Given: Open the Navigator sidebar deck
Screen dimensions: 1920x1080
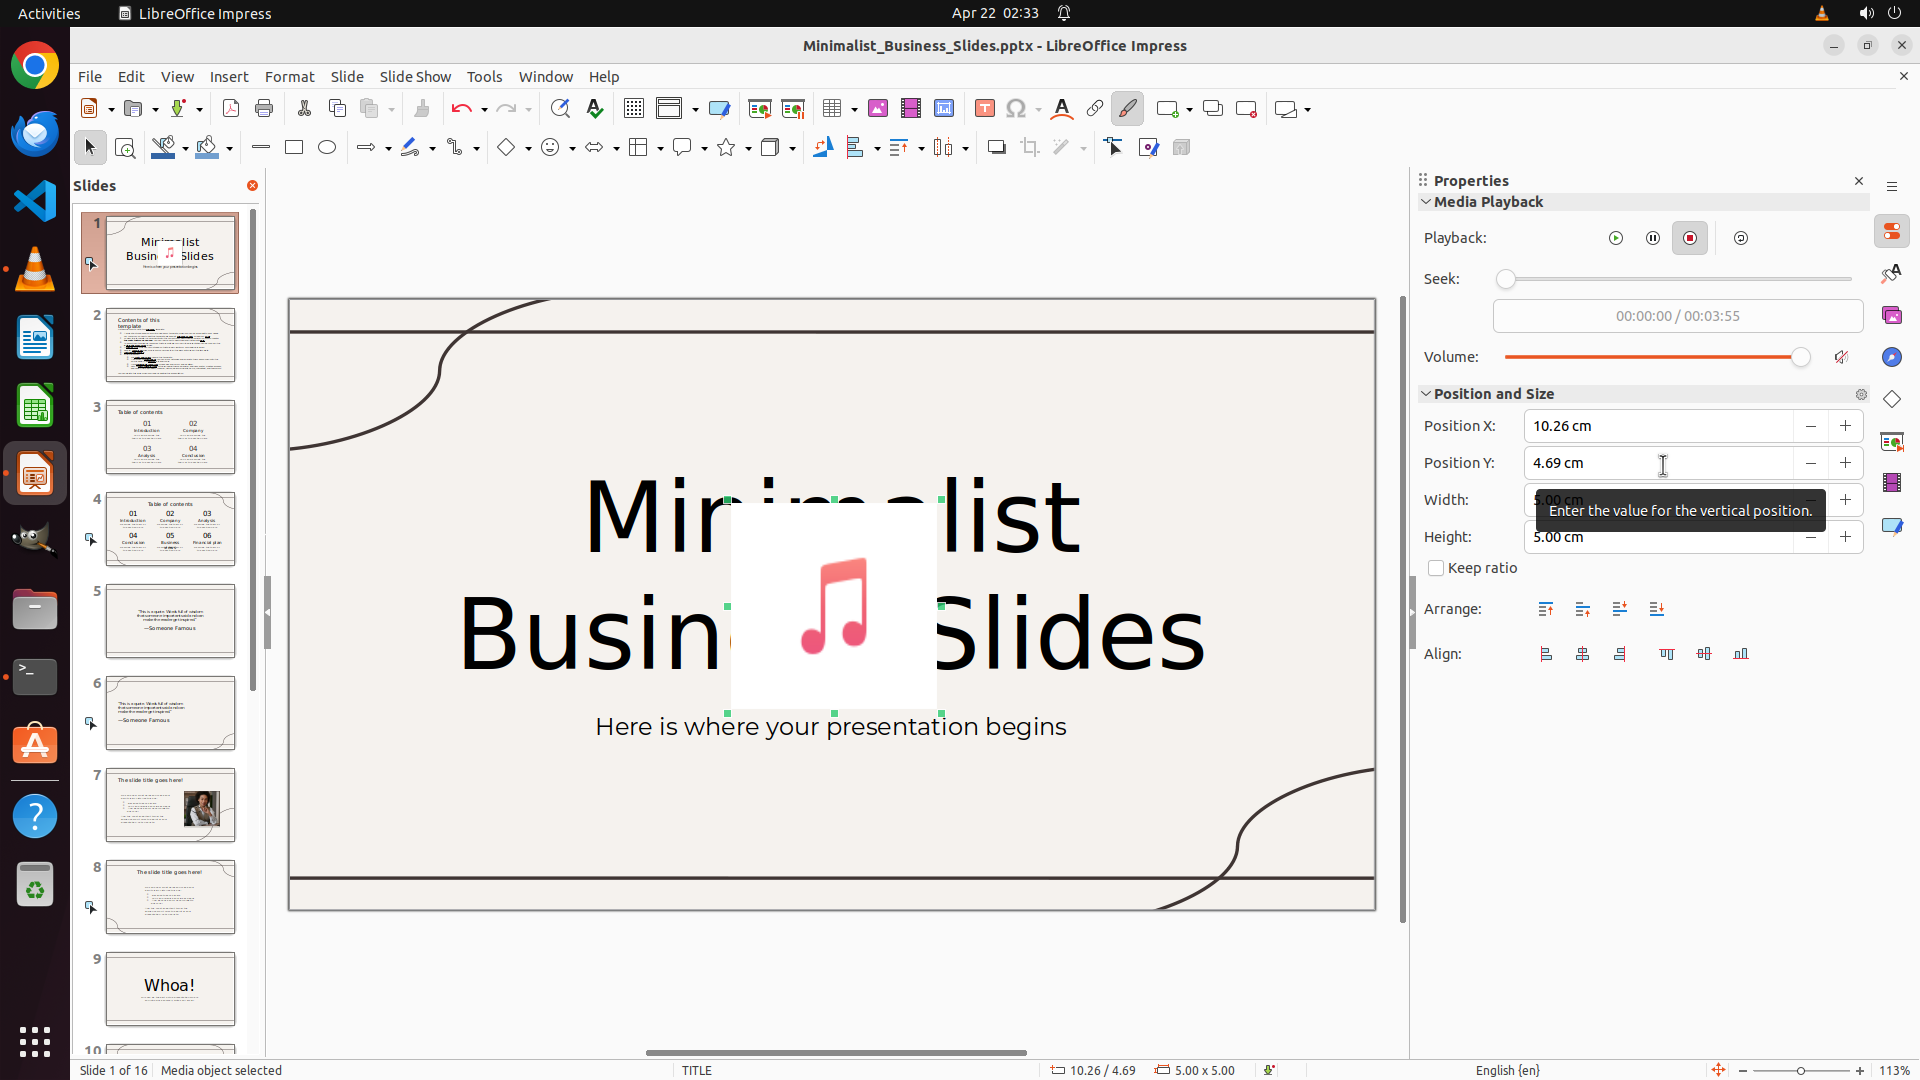Looking at the screenshot, I should click(x=1891, y=357).
